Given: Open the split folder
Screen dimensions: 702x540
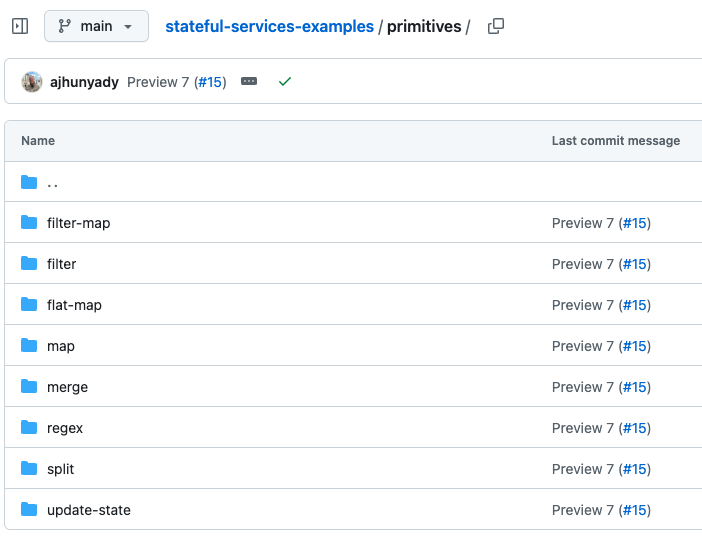Looking at the screenshot, I should pyautogui.click(x=60, y=469).
